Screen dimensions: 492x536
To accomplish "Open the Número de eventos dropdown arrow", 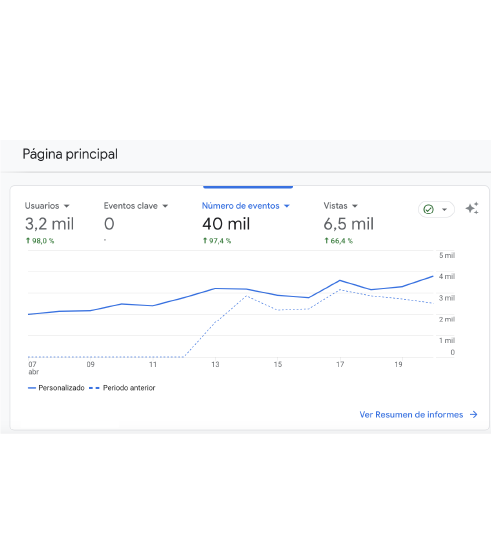I will click(287, 206).
